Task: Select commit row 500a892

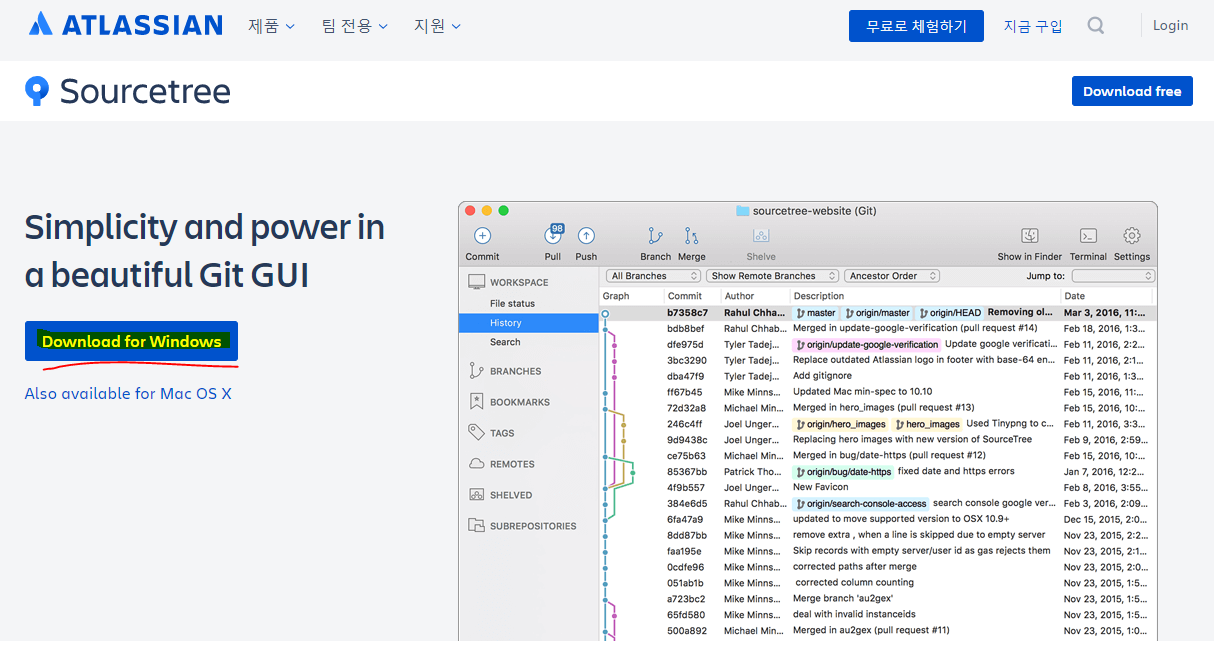Action: [878, 630]
